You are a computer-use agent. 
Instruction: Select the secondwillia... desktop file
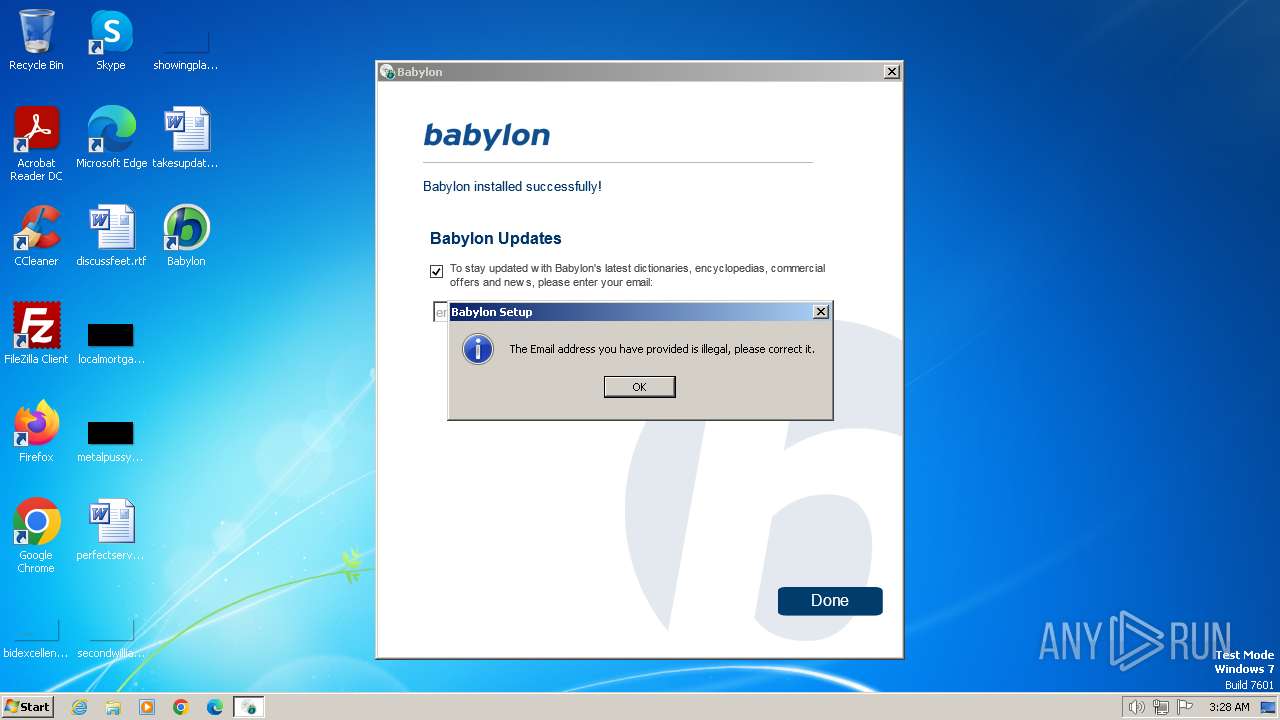[111, 638]
